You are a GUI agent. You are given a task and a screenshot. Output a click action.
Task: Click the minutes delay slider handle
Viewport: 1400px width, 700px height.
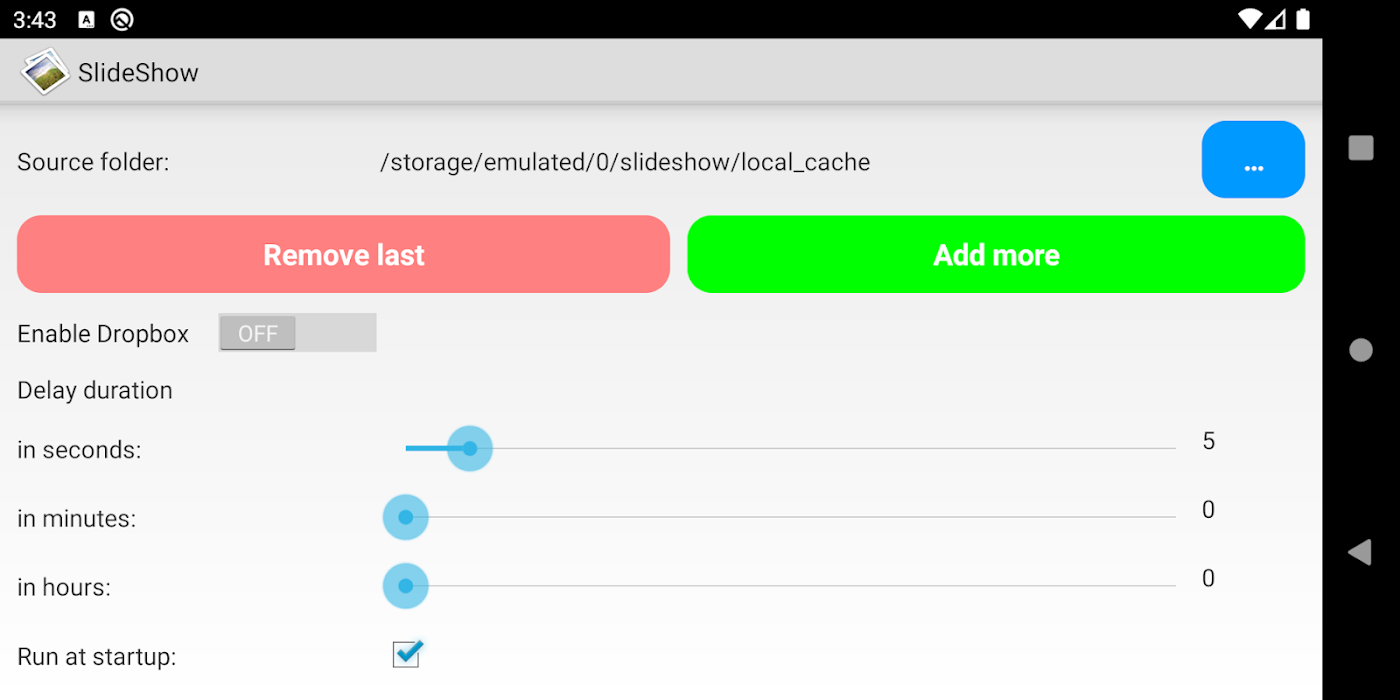(406, 517)
